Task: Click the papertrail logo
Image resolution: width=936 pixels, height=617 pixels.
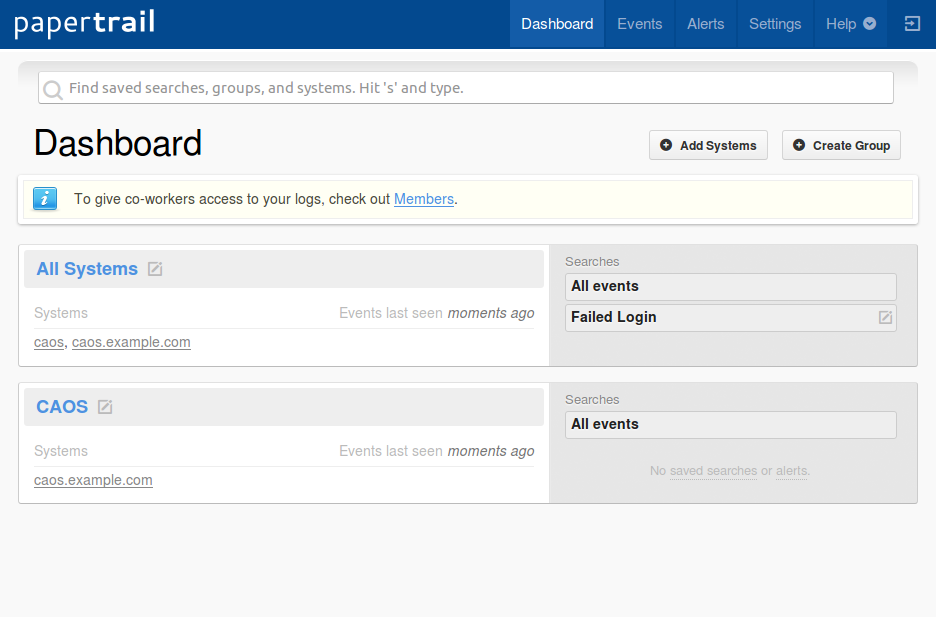Action: (x=84, y=23)
